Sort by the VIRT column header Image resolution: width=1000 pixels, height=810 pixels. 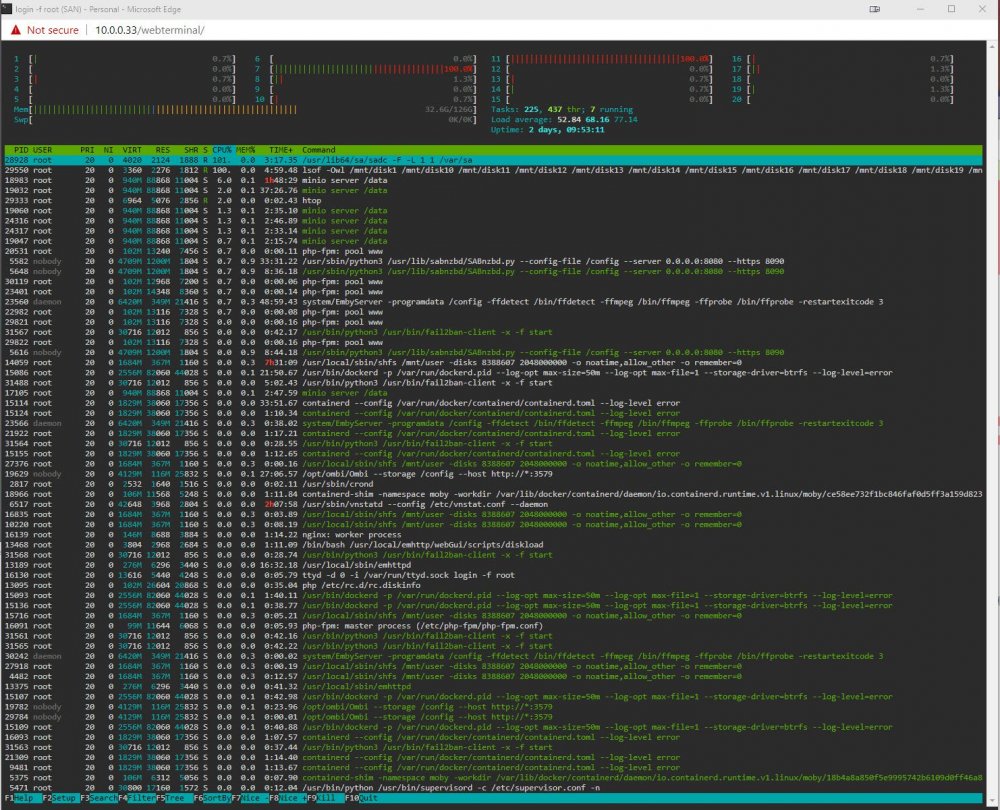tap(132, 150)
